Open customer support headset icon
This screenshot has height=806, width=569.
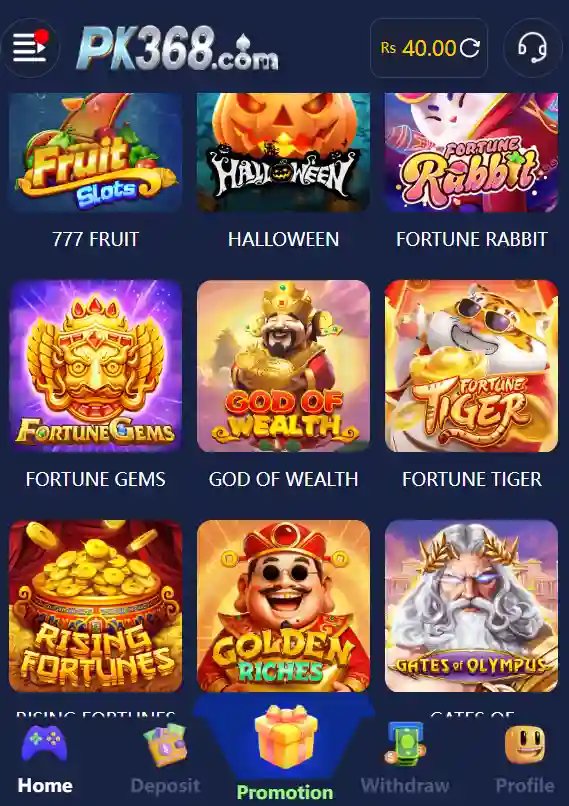click(x=532, y=48)
